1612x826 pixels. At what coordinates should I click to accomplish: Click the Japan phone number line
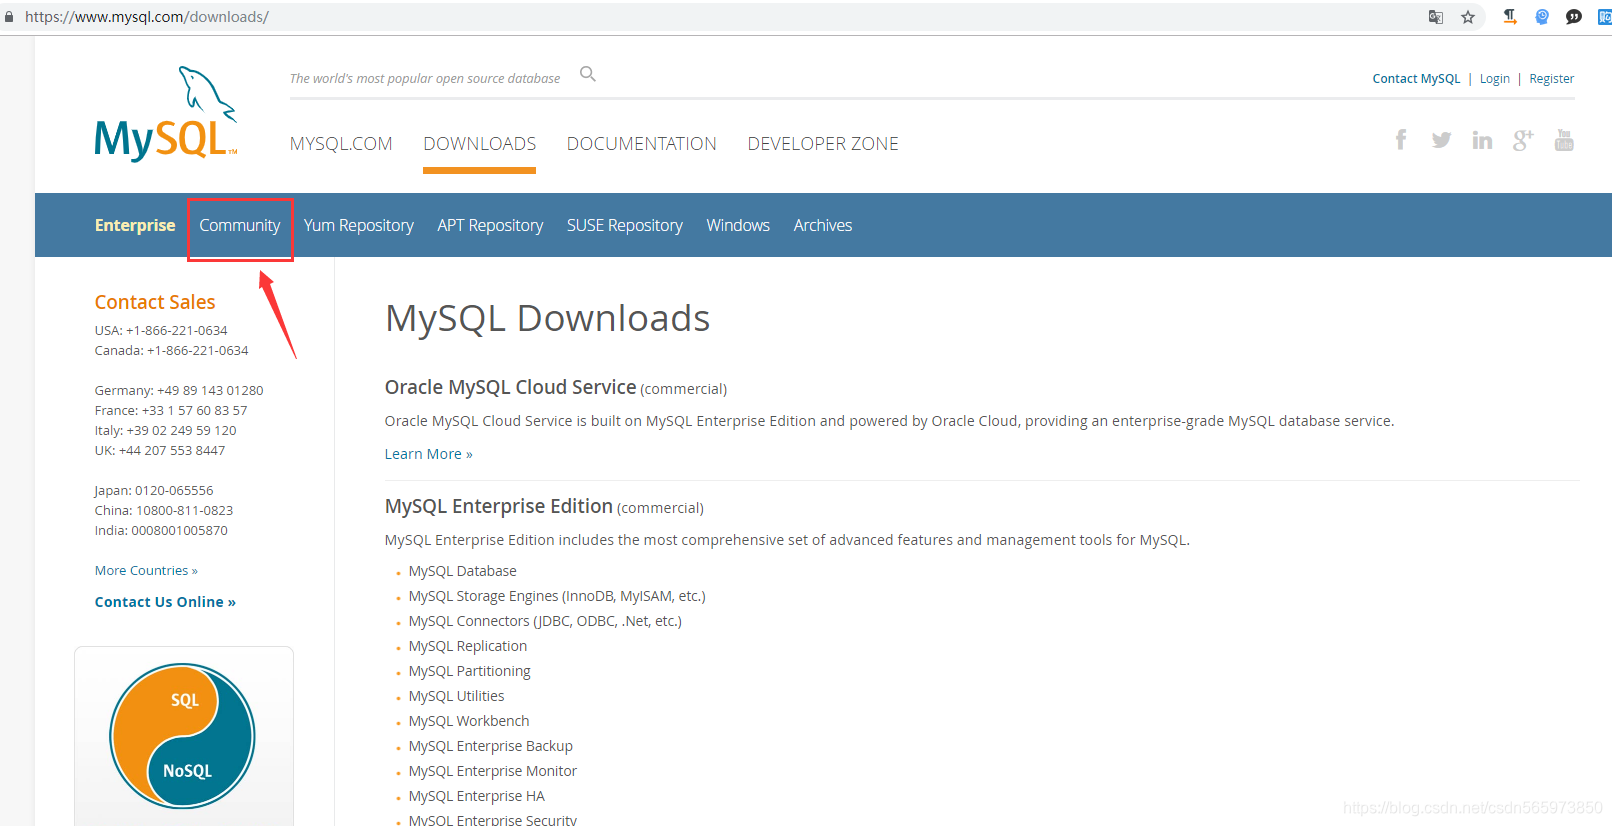154,490
